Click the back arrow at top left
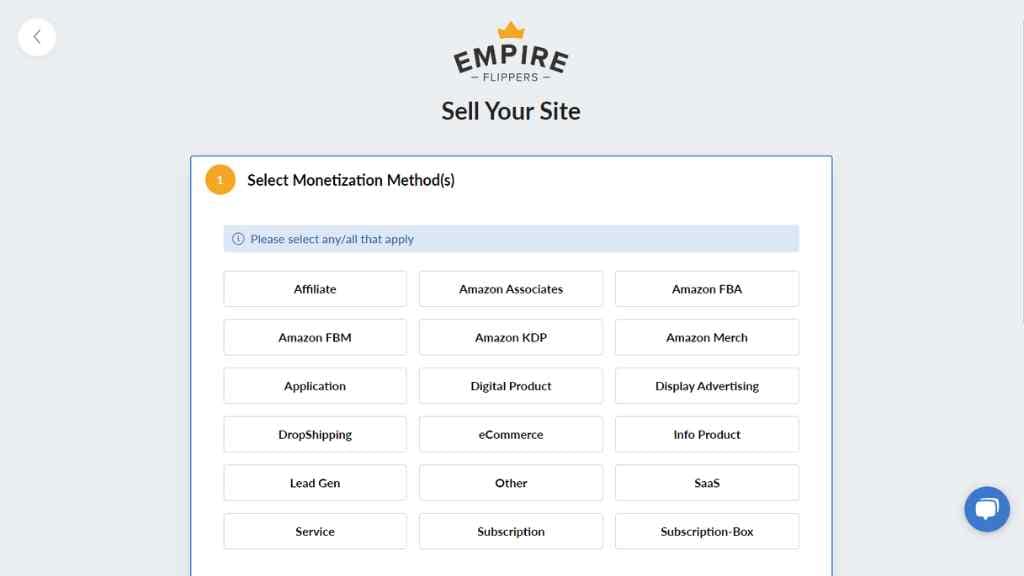Image resolution: width=1024 pixels, height=576 pixels. pos(37,37)
